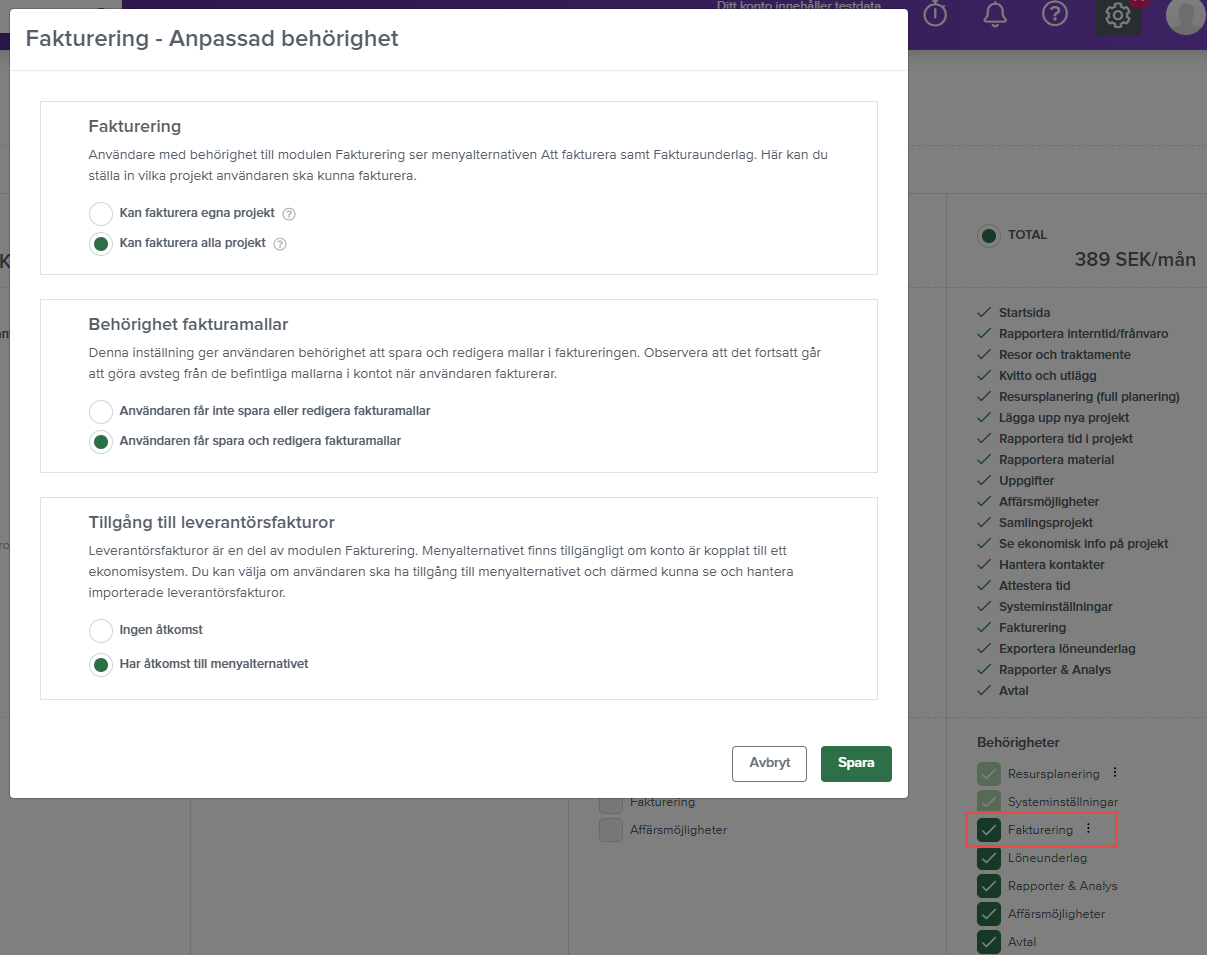The width and height of the screenshot is (1207, 955).
Task: Select the TOTAL plan radio button
Action: click(989, 236)
